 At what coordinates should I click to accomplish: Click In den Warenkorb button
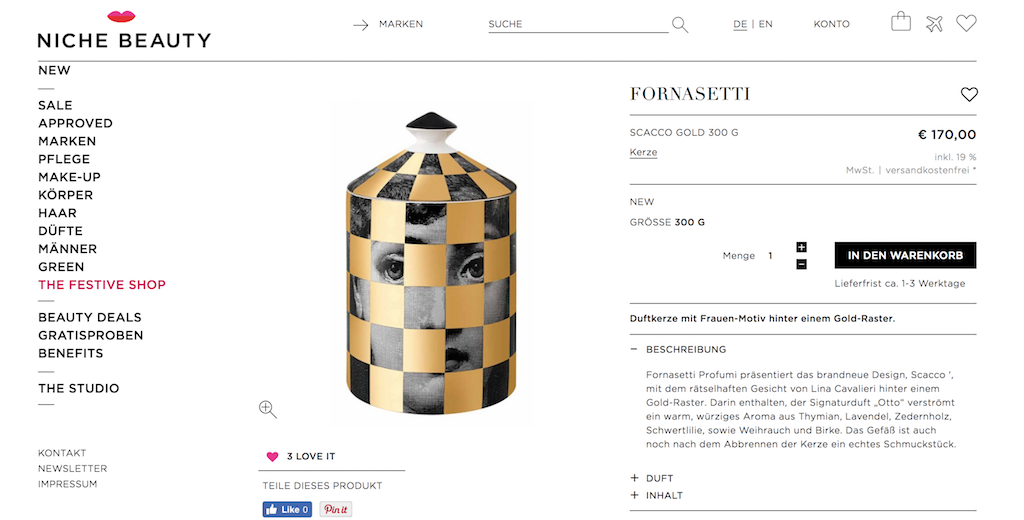point(905,255)
